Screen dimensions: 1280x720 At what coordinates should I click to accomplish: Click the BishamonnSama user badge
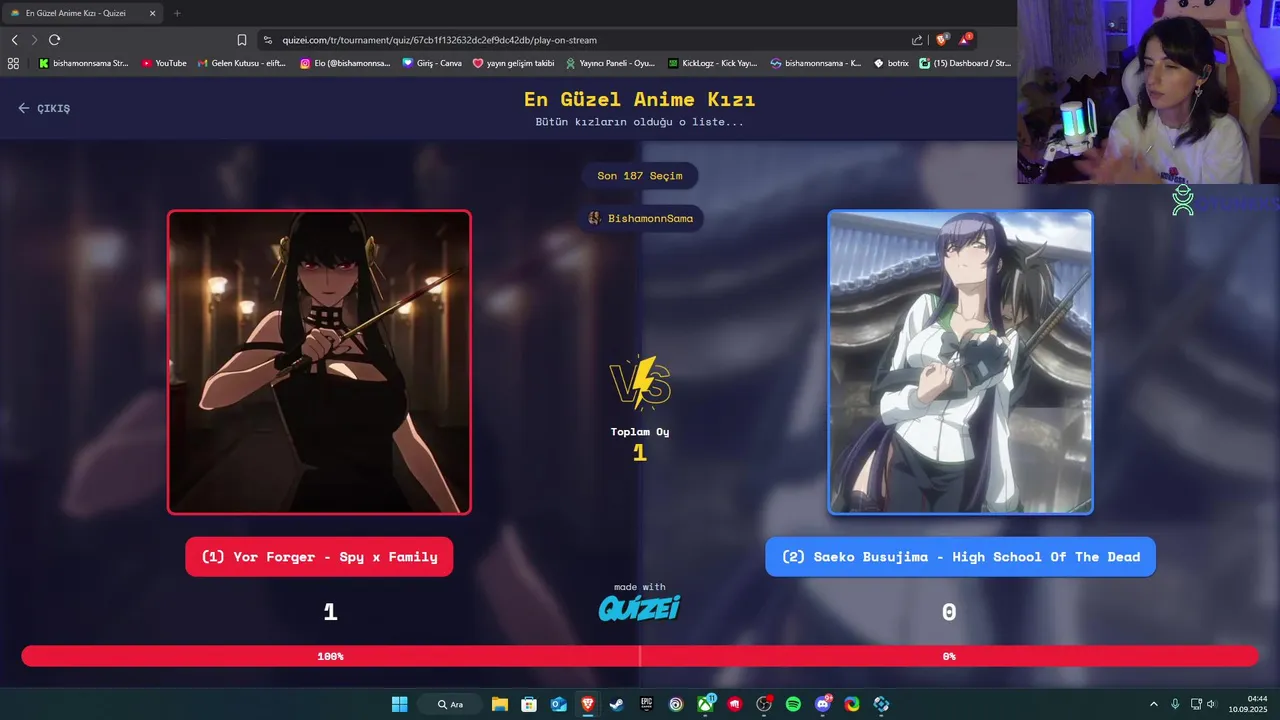click(x=640, y=218)
